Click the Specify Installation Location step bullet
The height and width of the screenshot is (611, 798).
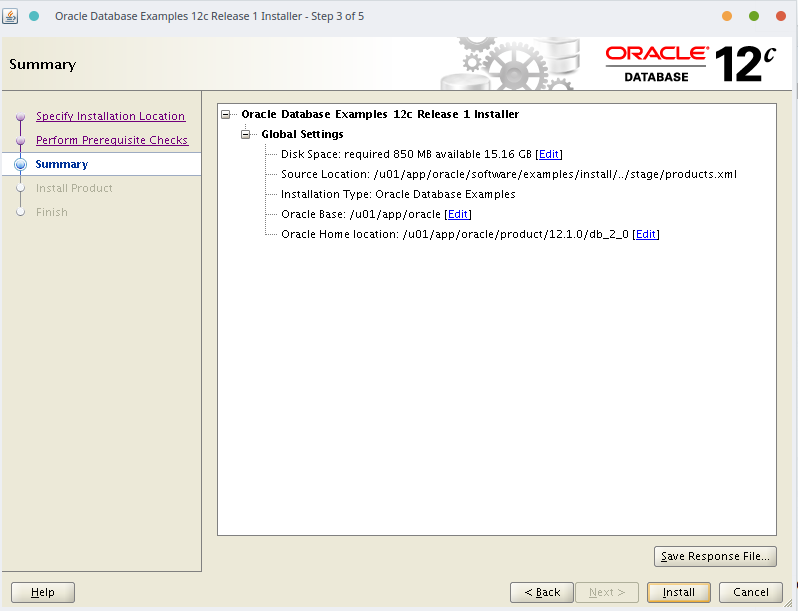(x=20, y=117)
